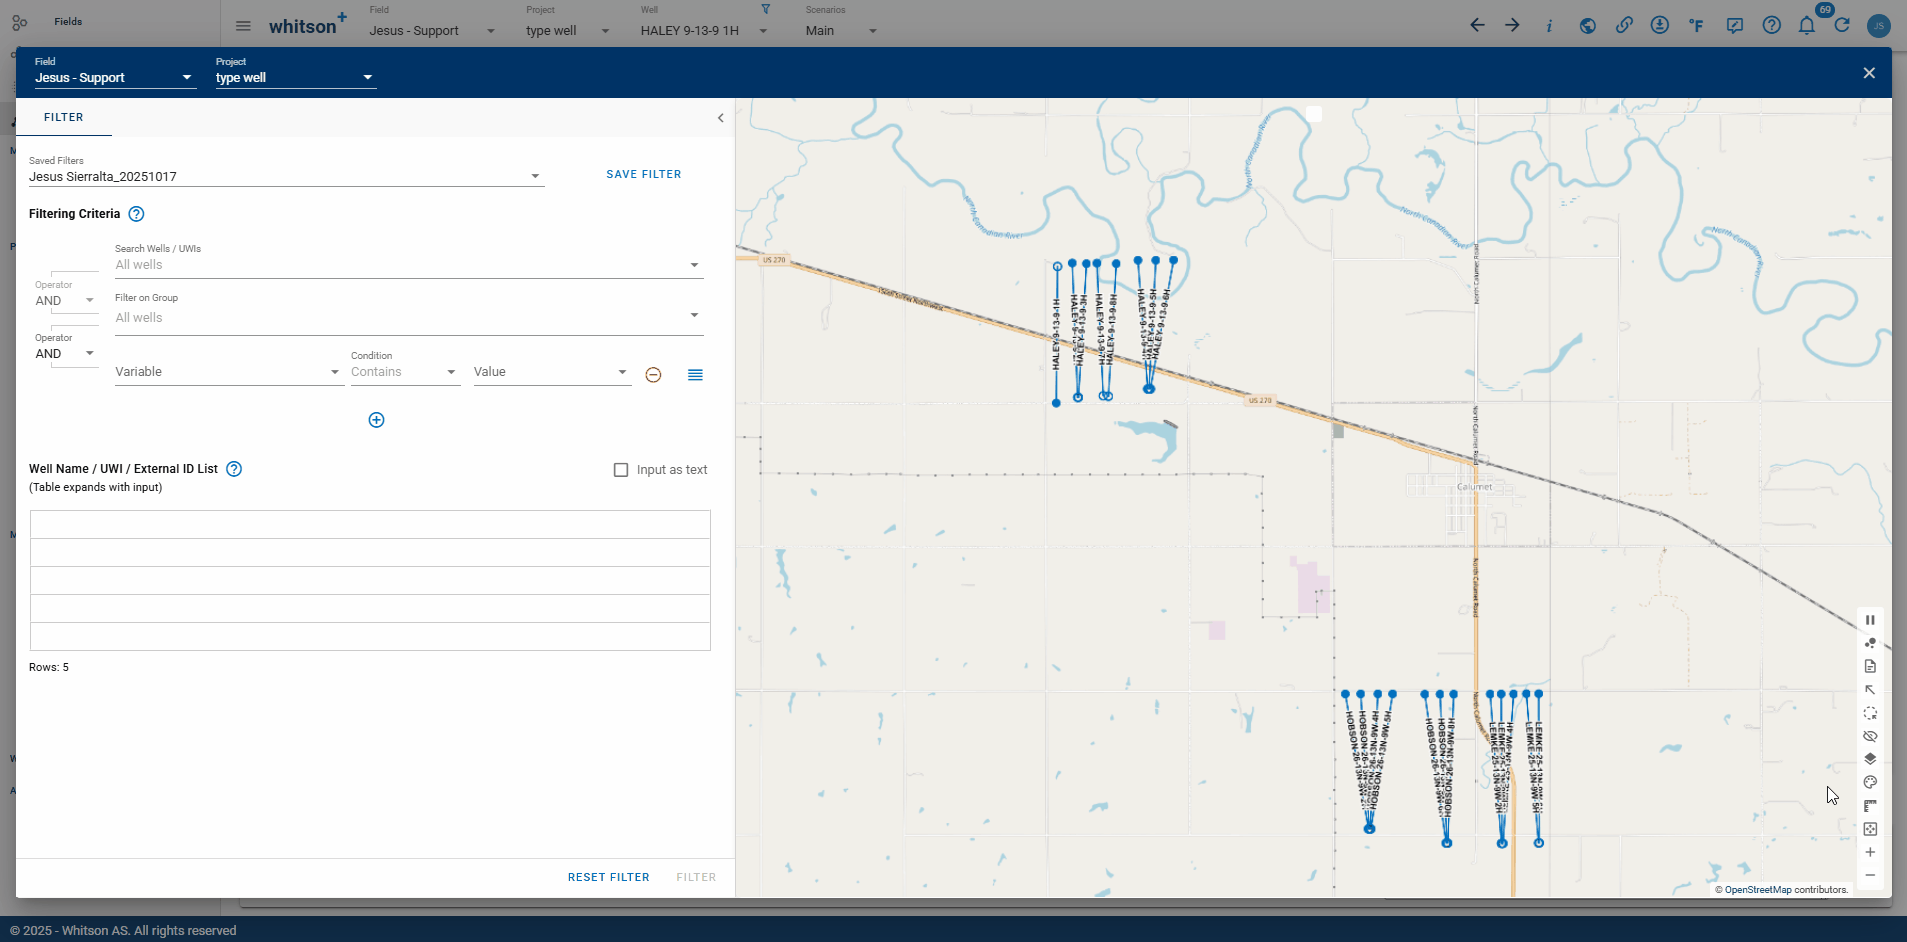The image size is (1907, 942).
Task: Click the SAVE FILTER button
Action: click(643, 174)
